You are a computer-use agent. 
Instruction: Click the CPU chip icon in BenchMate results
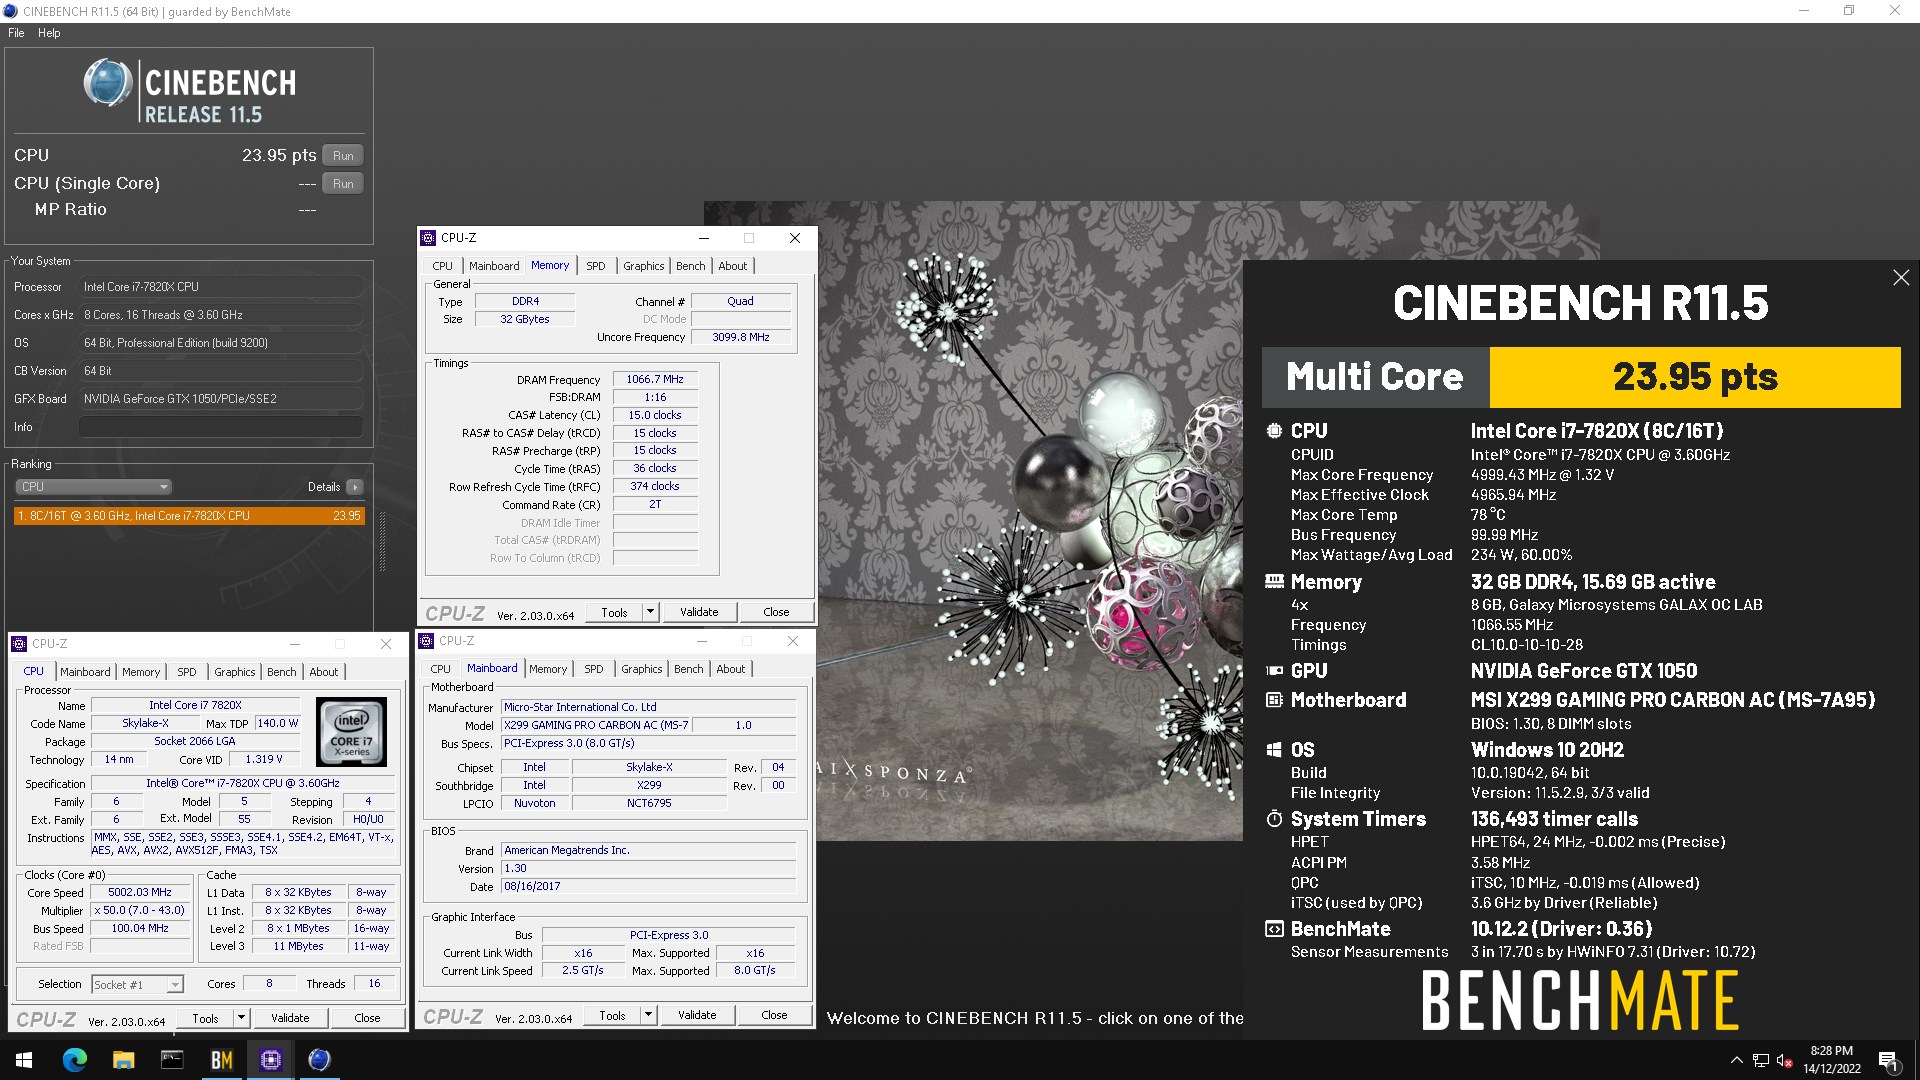[1274, 431]
